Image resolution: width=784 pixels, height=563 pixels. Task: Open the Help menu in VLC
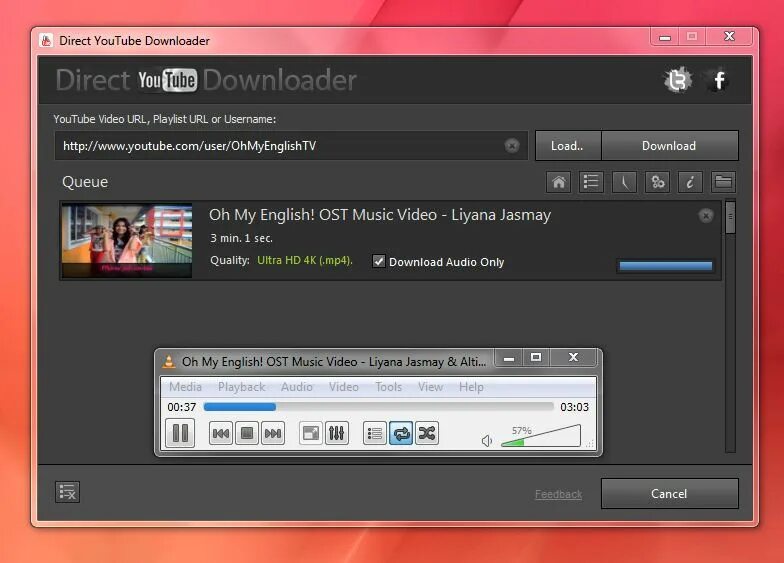(471, 386)
